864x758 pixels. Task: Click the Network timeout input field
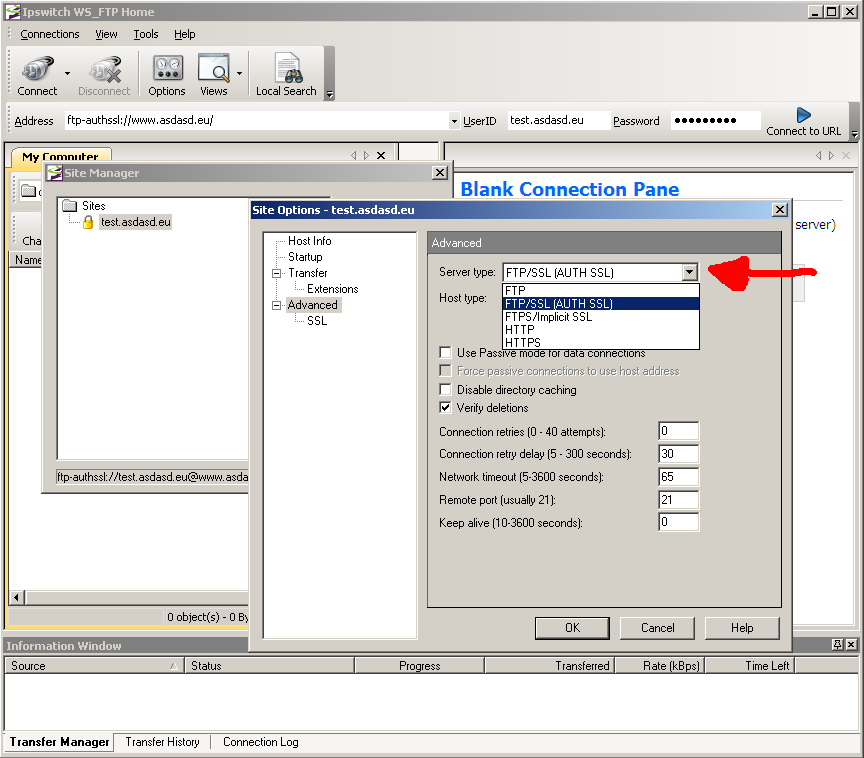pos(678,477)
